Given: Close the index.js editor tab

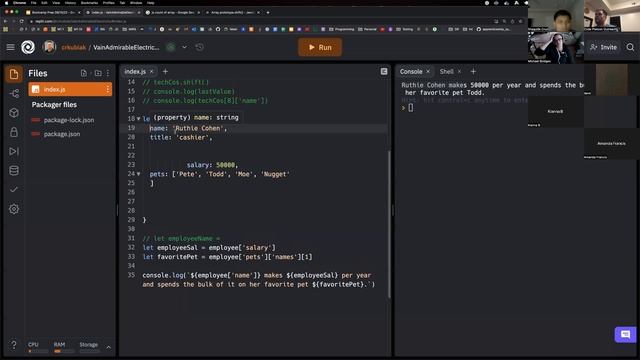Looking at the screenshot, I should (152, 71).
